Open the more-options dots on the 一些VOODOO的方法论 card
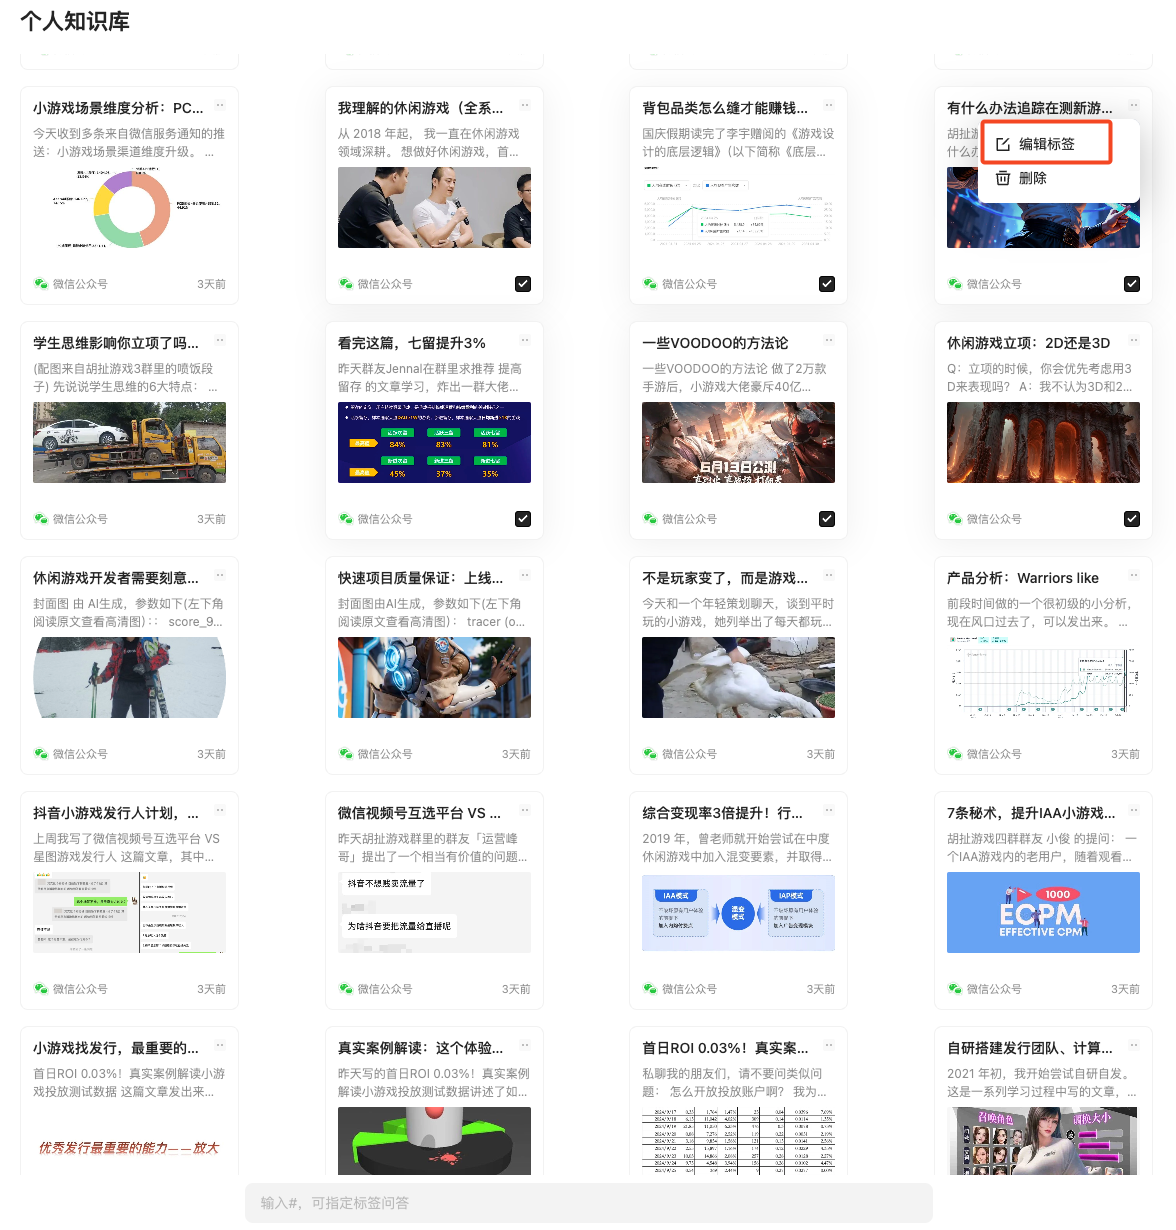This screenshot has width=1176, height=1230. tap(829, 340)
